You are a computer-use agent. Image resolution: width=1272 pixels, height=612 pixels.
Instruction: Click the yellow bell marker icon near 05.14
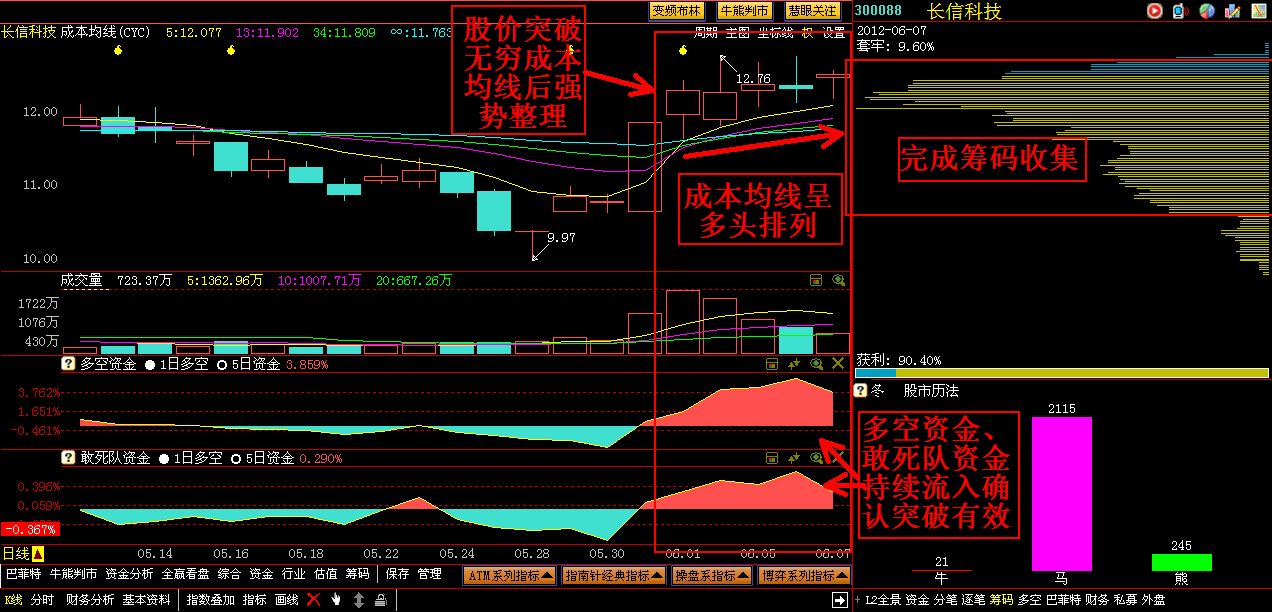point(117,49)
